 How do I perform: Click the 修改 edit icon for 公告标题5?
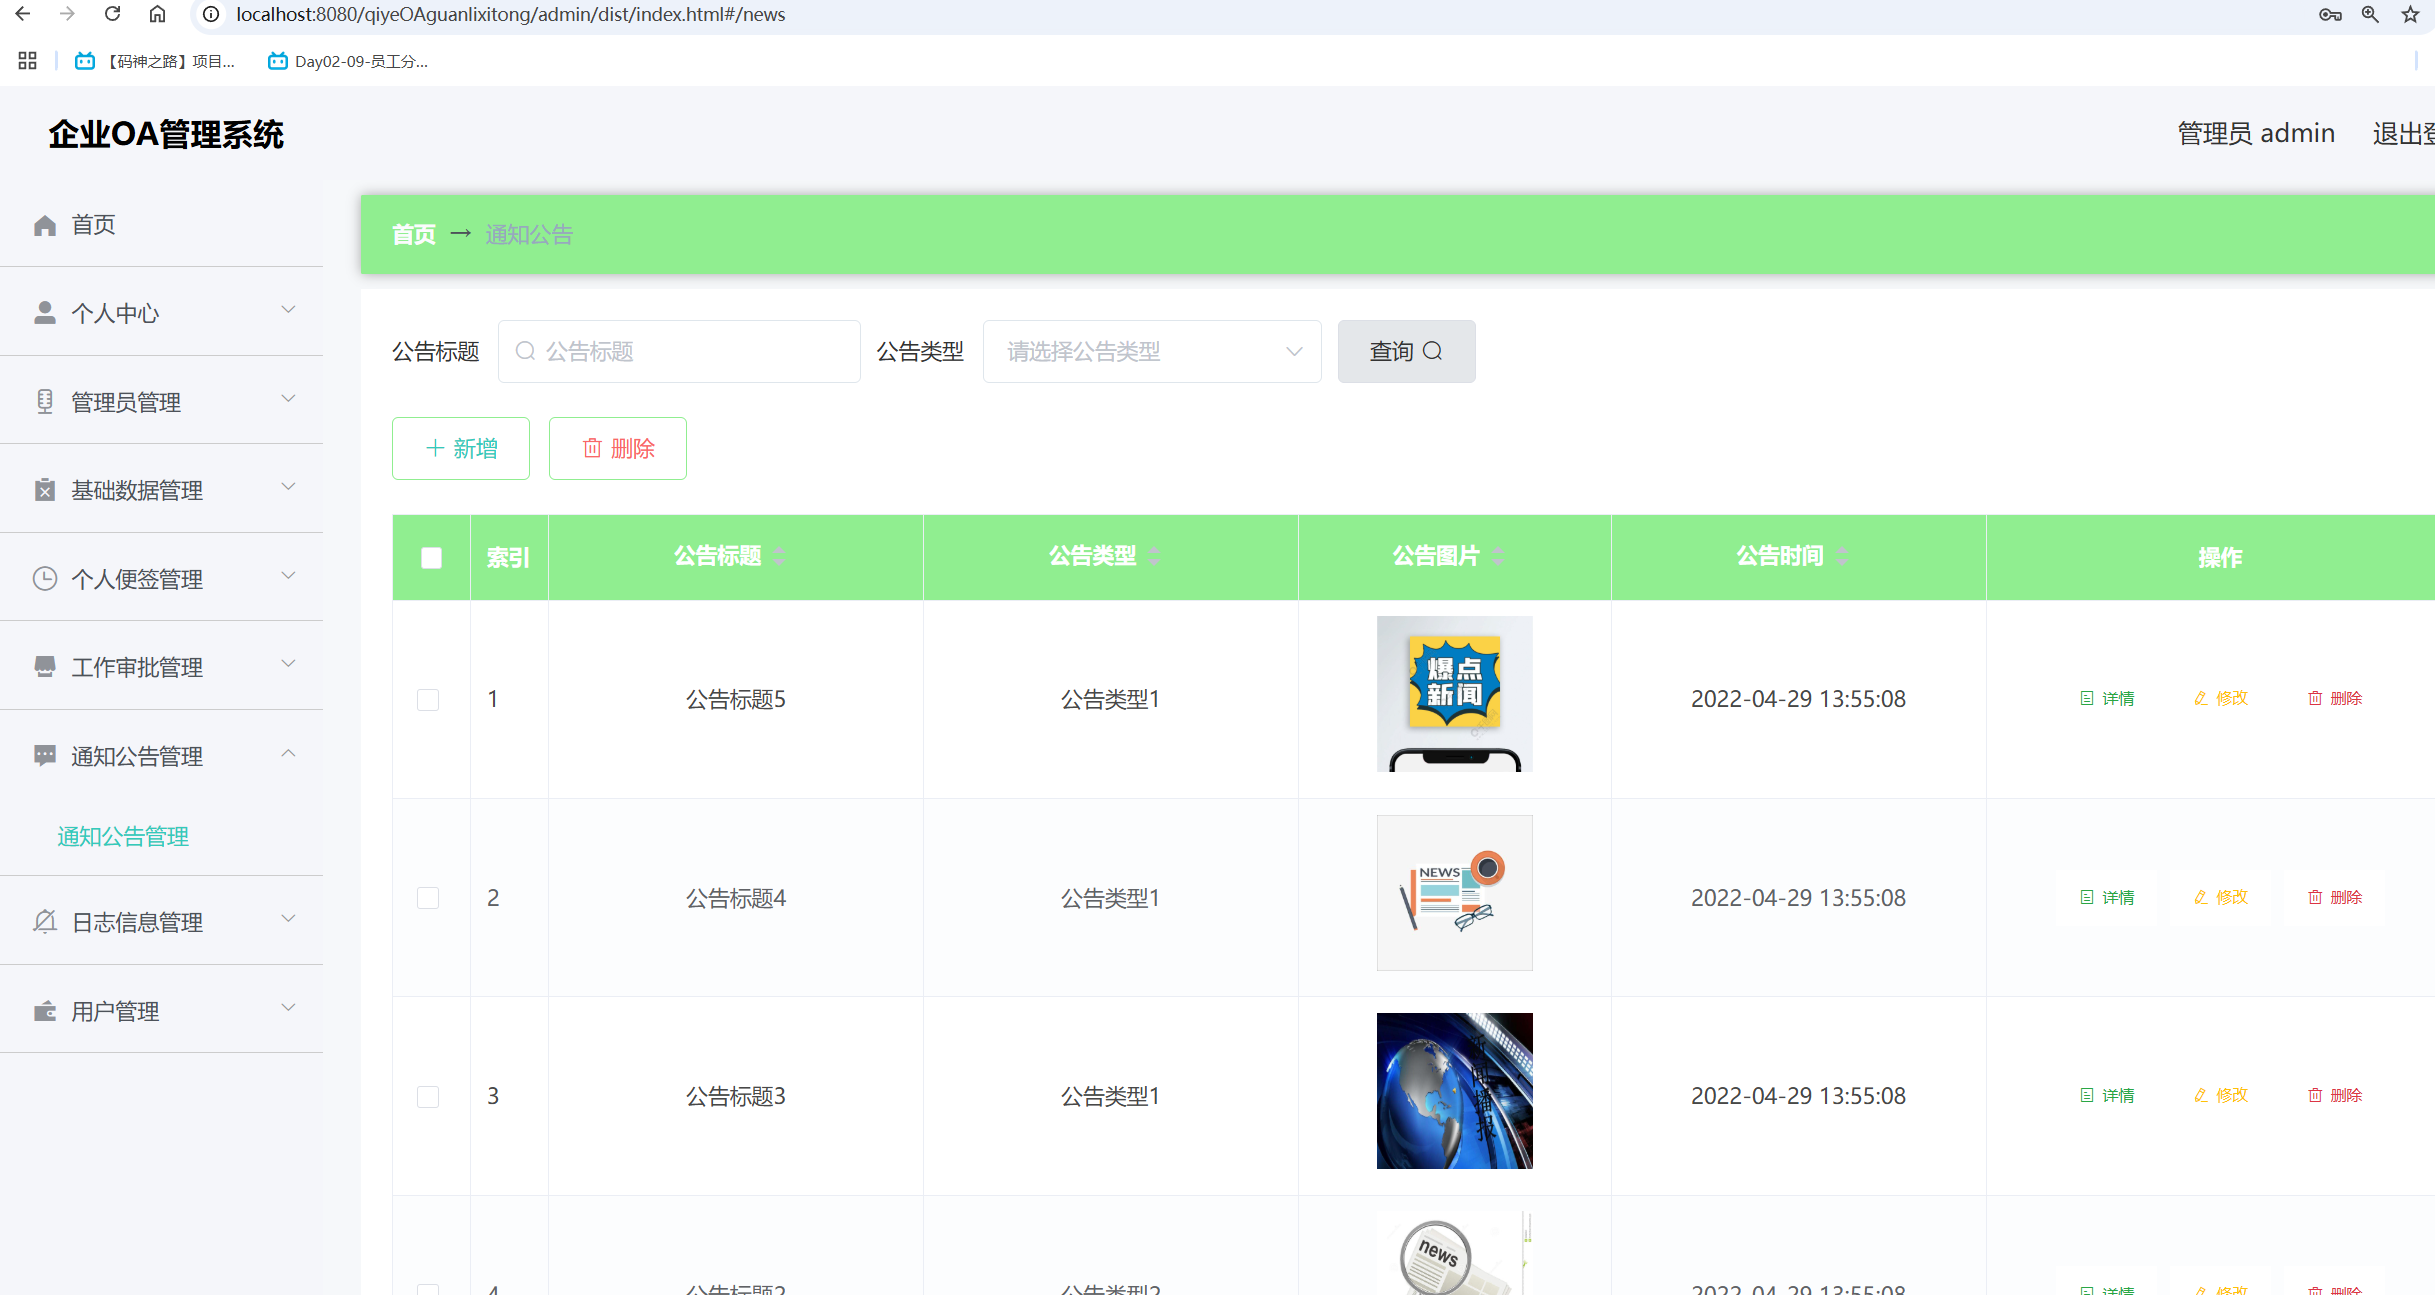point(2201,698)
